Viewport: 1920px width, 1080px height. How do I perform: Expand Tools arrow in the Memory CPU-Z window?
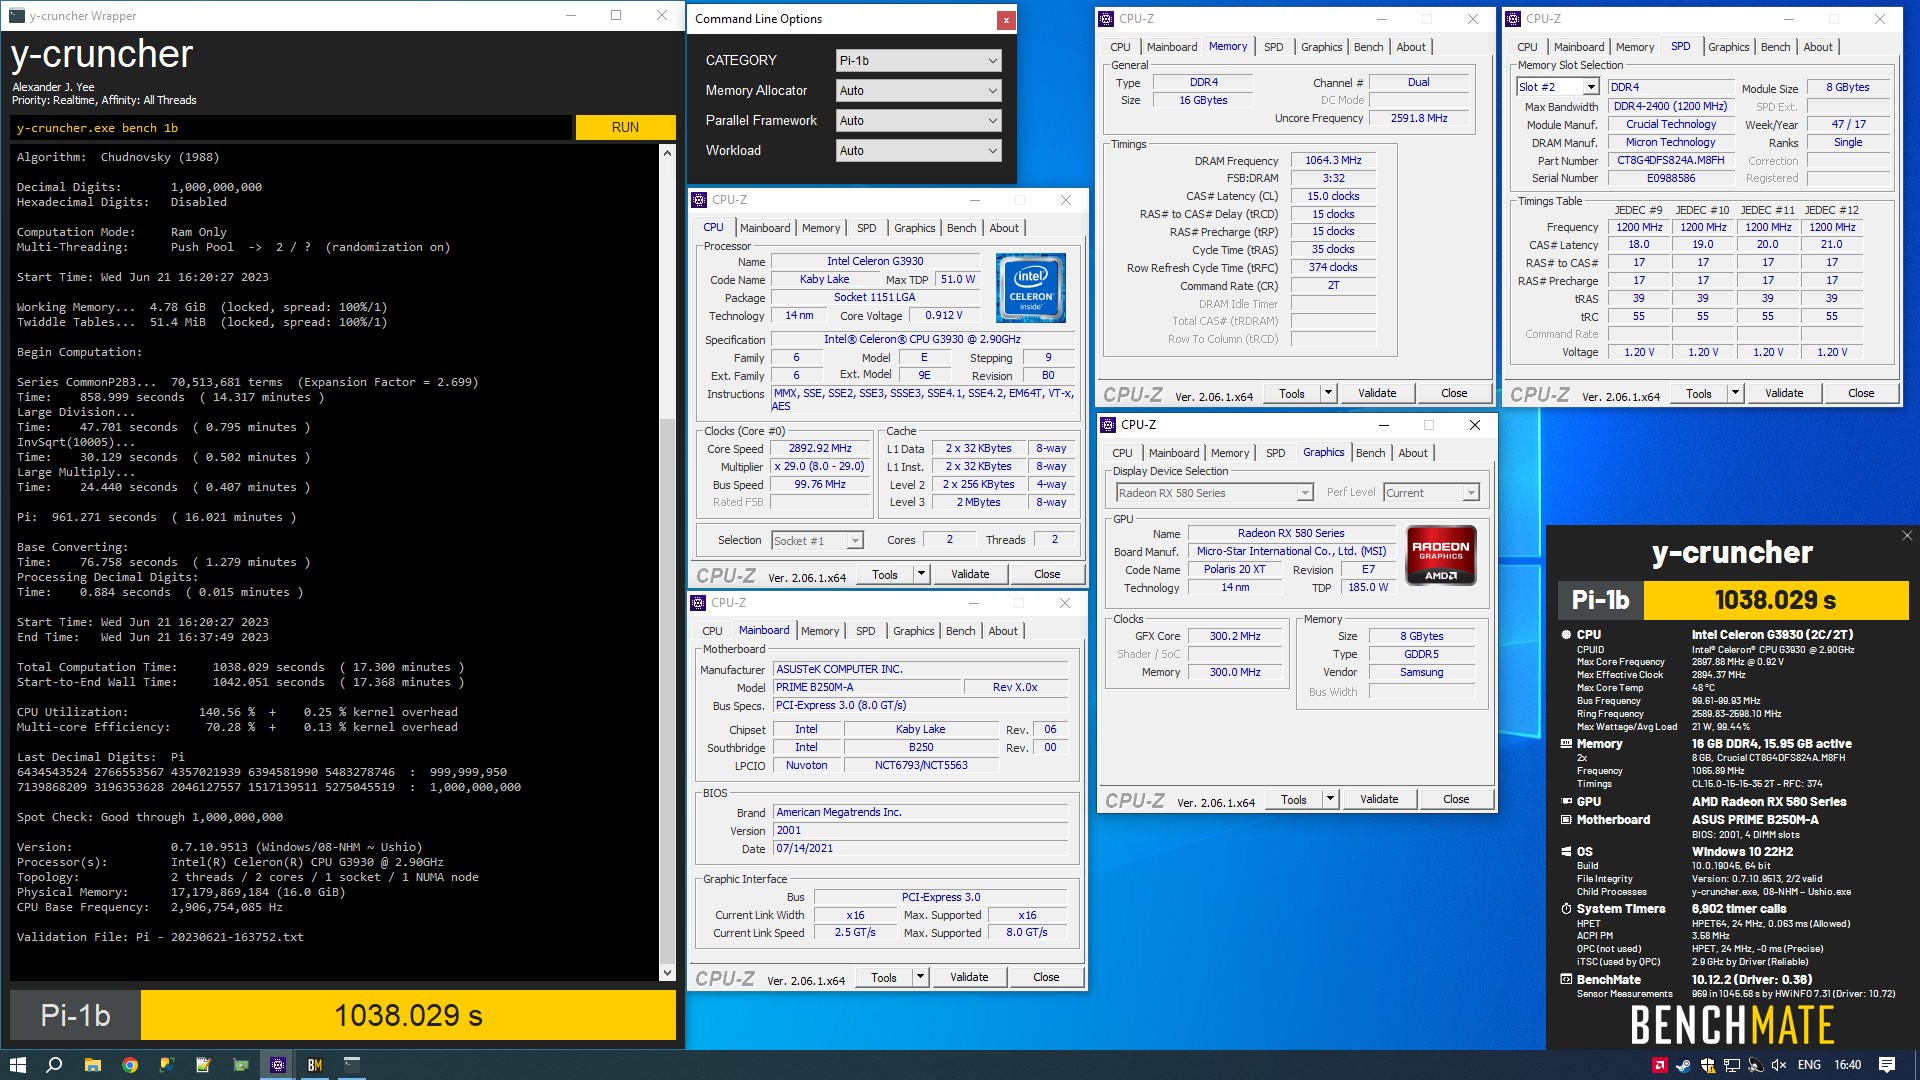coord(1328,393)
